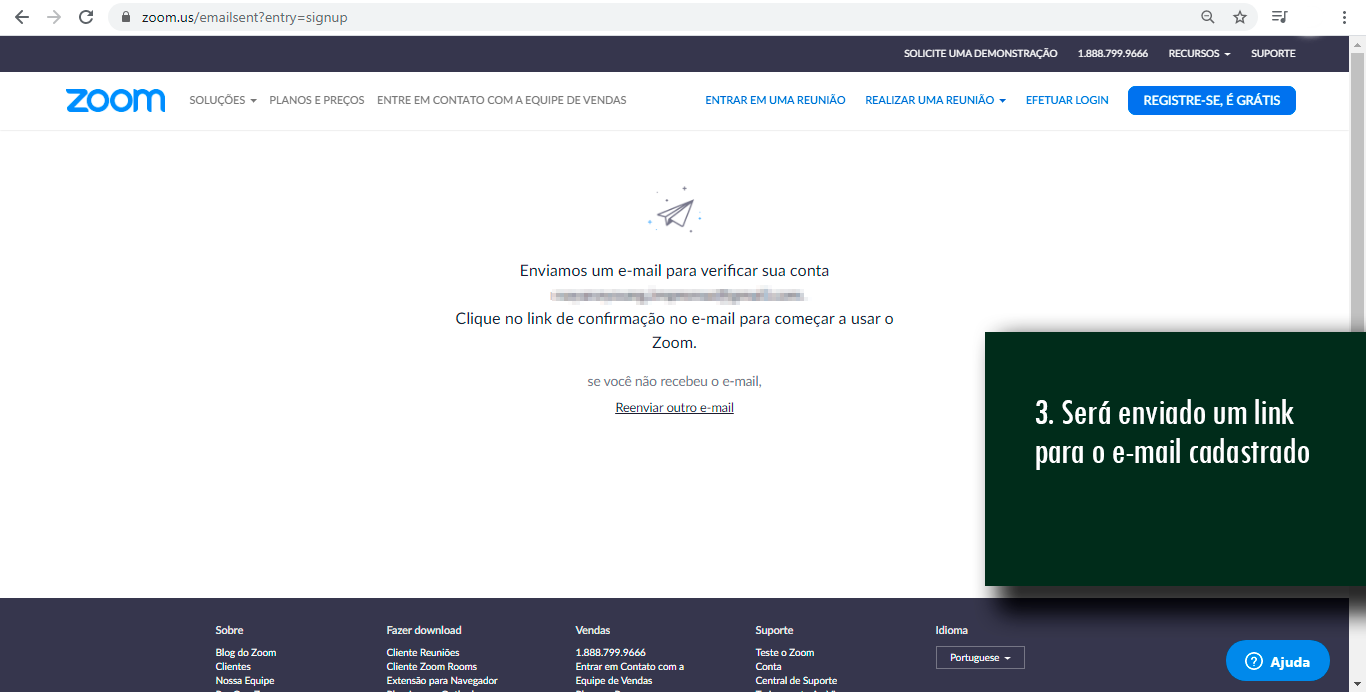Open the media control icon in browser toolbar
Viewport: 1366px width, 692px height.
[1279, 17]
